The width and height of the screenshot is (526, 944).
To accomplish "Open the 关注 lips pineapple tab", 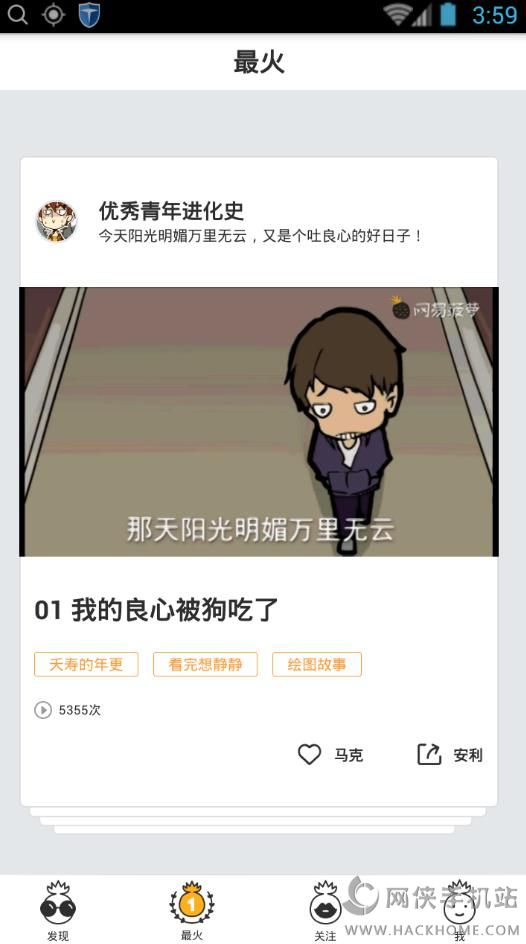I will pyautogui.click(x=325, y=902).
